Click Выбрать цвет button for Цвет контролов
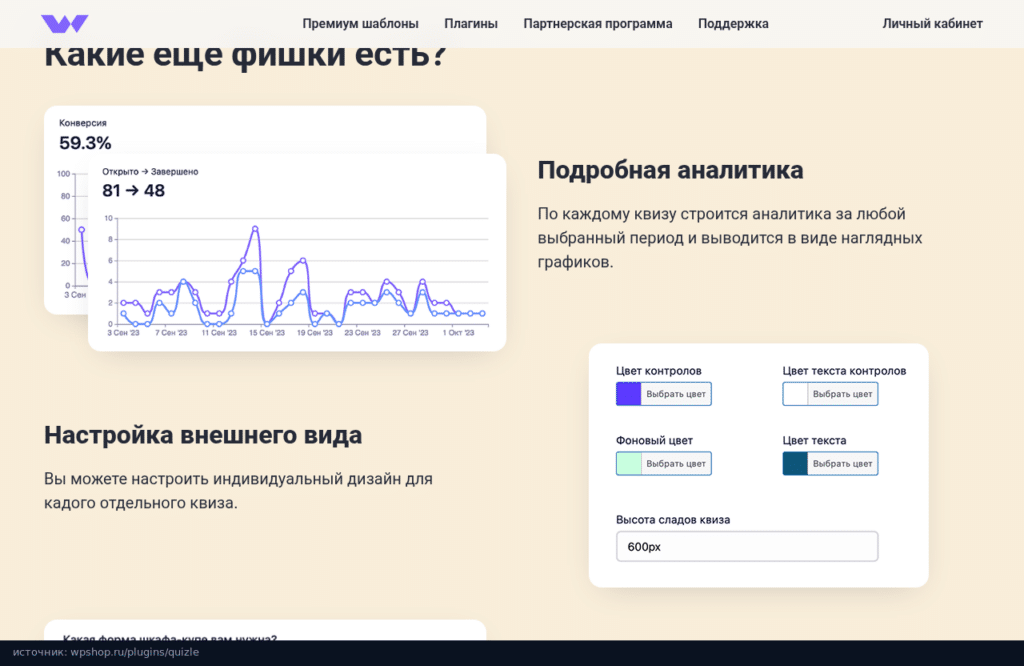This screenshot has width=1024, height=666. coord(676,394)
